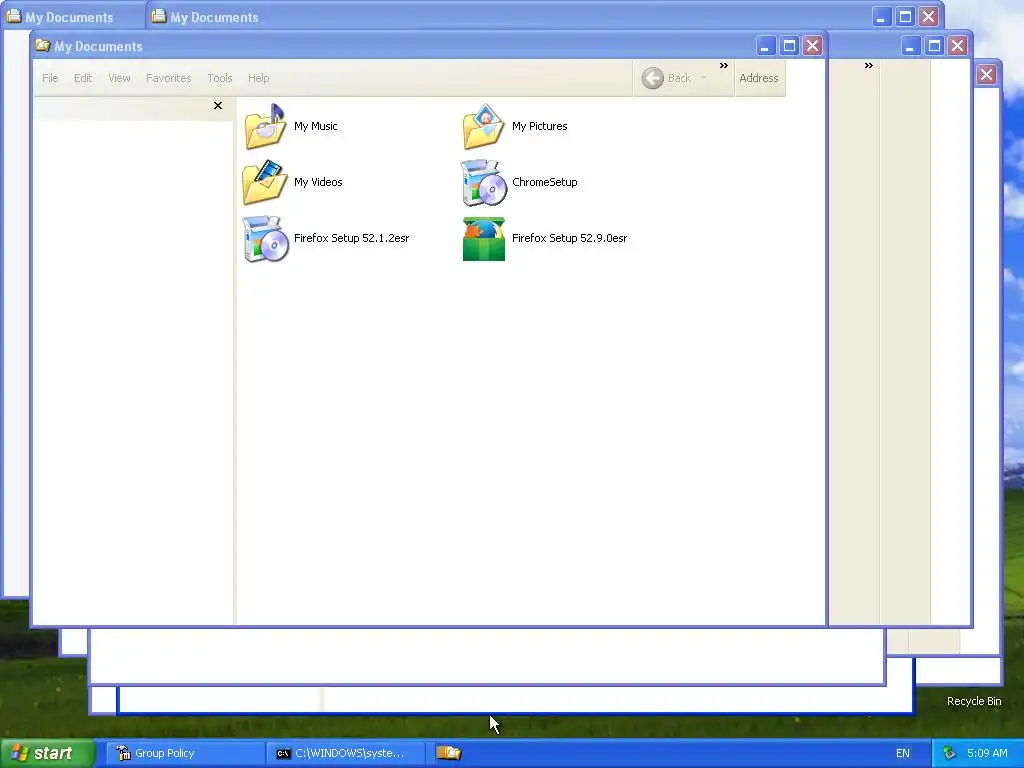This screenshot has width=1024, height=768.
Task: Click the grouped folder windows taskbar button
Action: tap(449, 754)
